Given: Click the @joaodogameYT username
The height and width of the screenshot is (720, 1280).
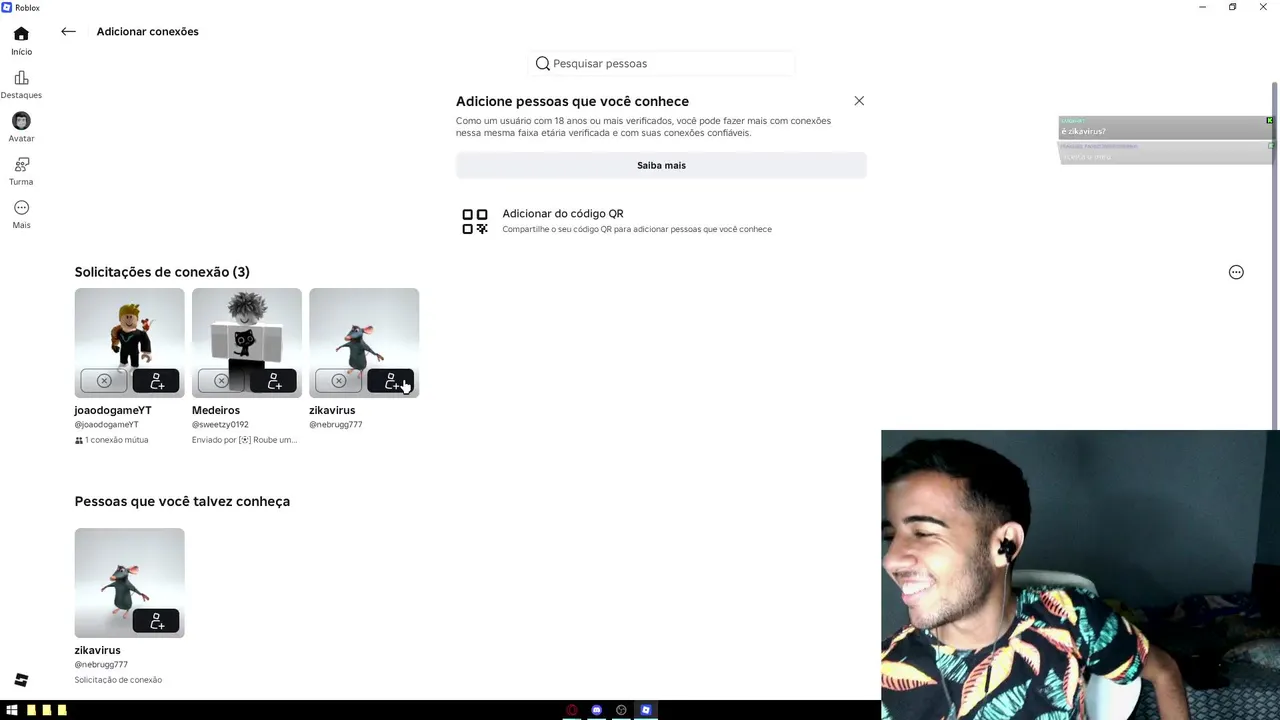Looking at the screenshot, I should (106, 425).
